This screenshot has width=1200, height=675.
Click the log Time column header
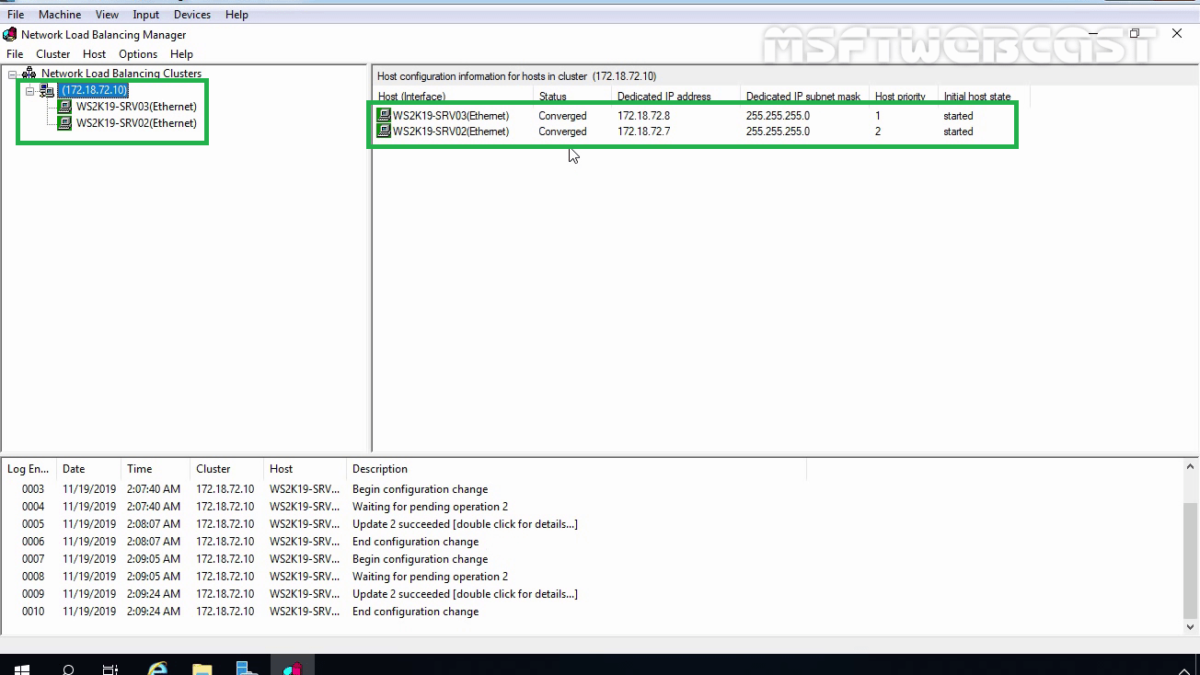pyautogui.click(x=155, y=469)
